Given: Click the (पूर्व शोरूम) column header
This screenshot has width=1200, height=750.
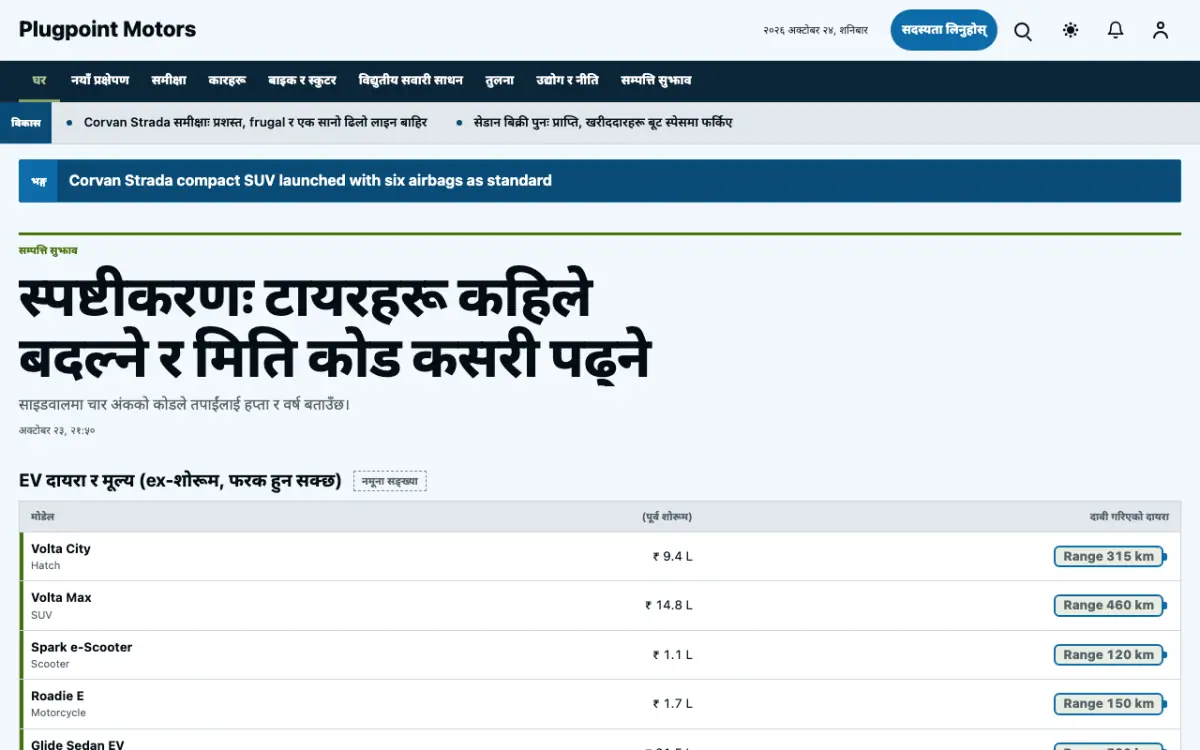Looking at the screenshot, I should pos(667,517).
